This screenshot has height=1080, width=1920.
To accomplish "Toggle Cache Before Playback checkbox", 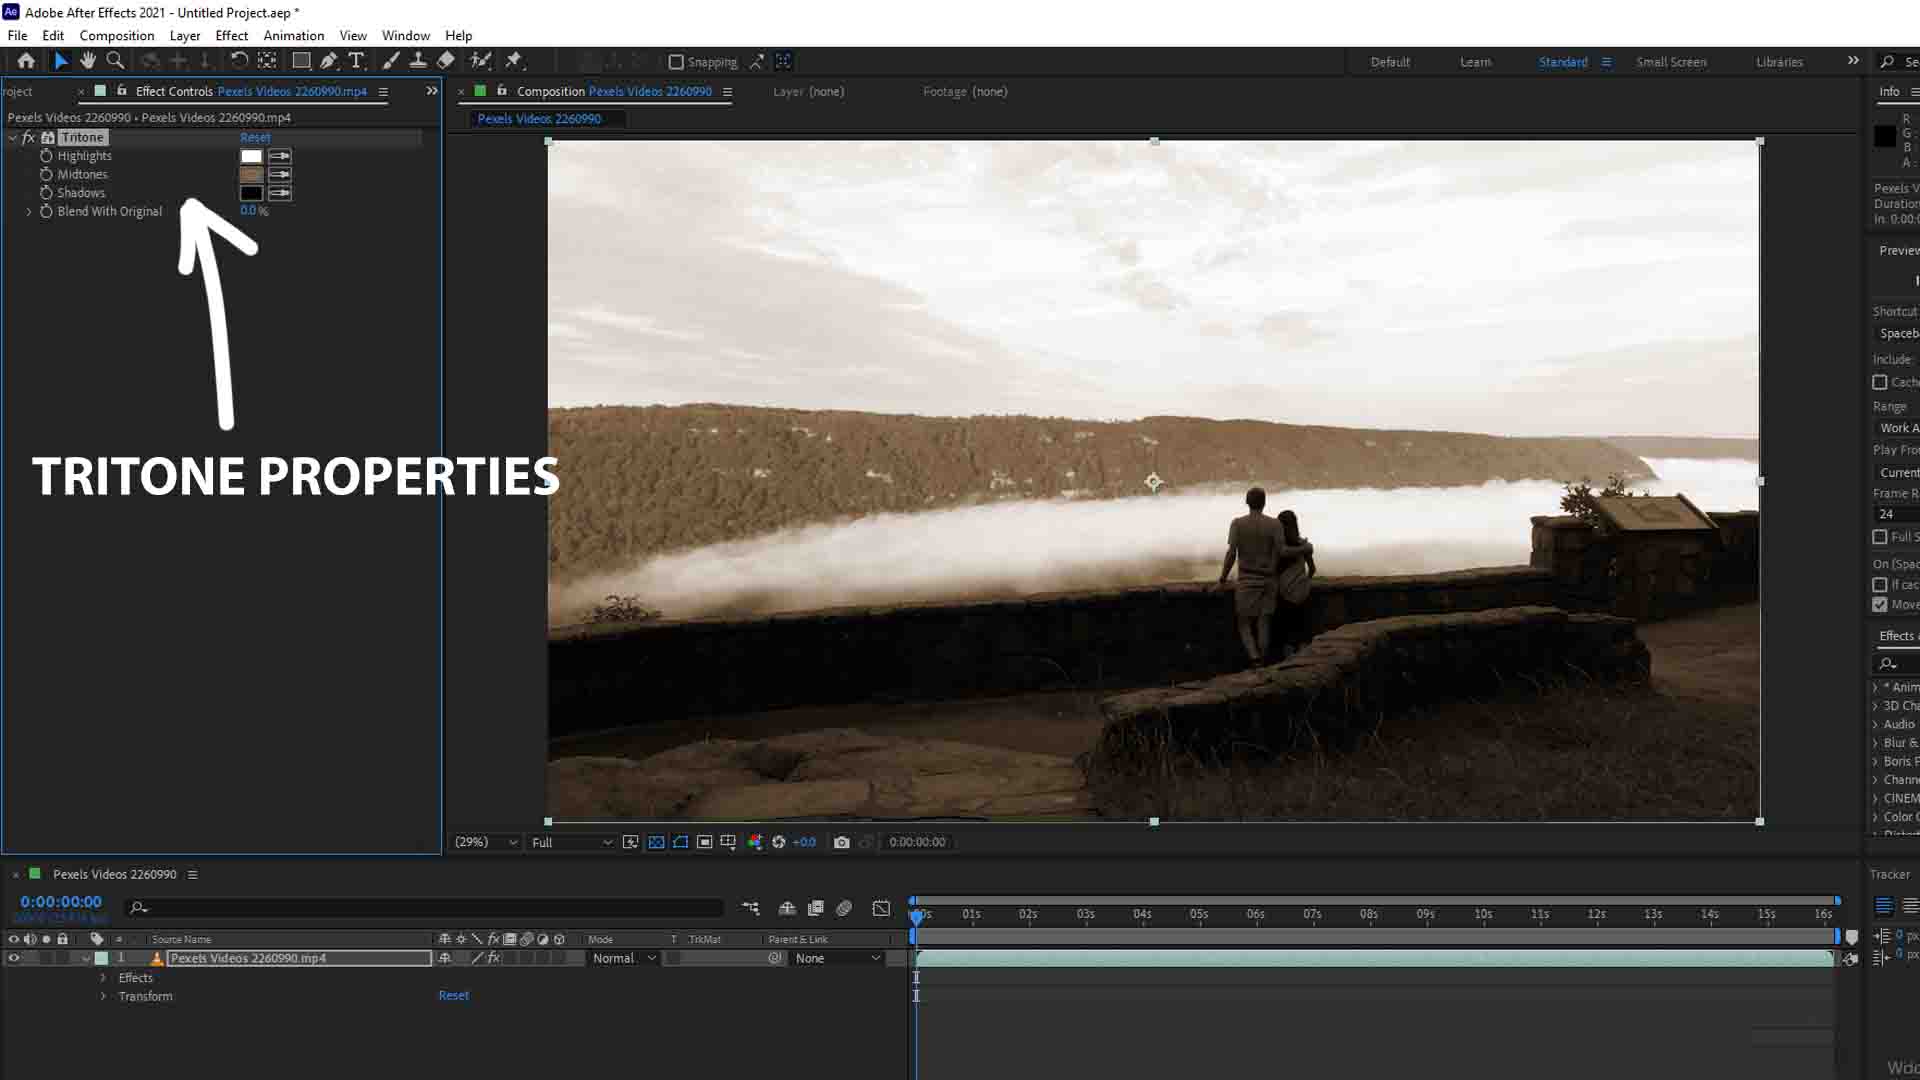I will (1880, 382).
